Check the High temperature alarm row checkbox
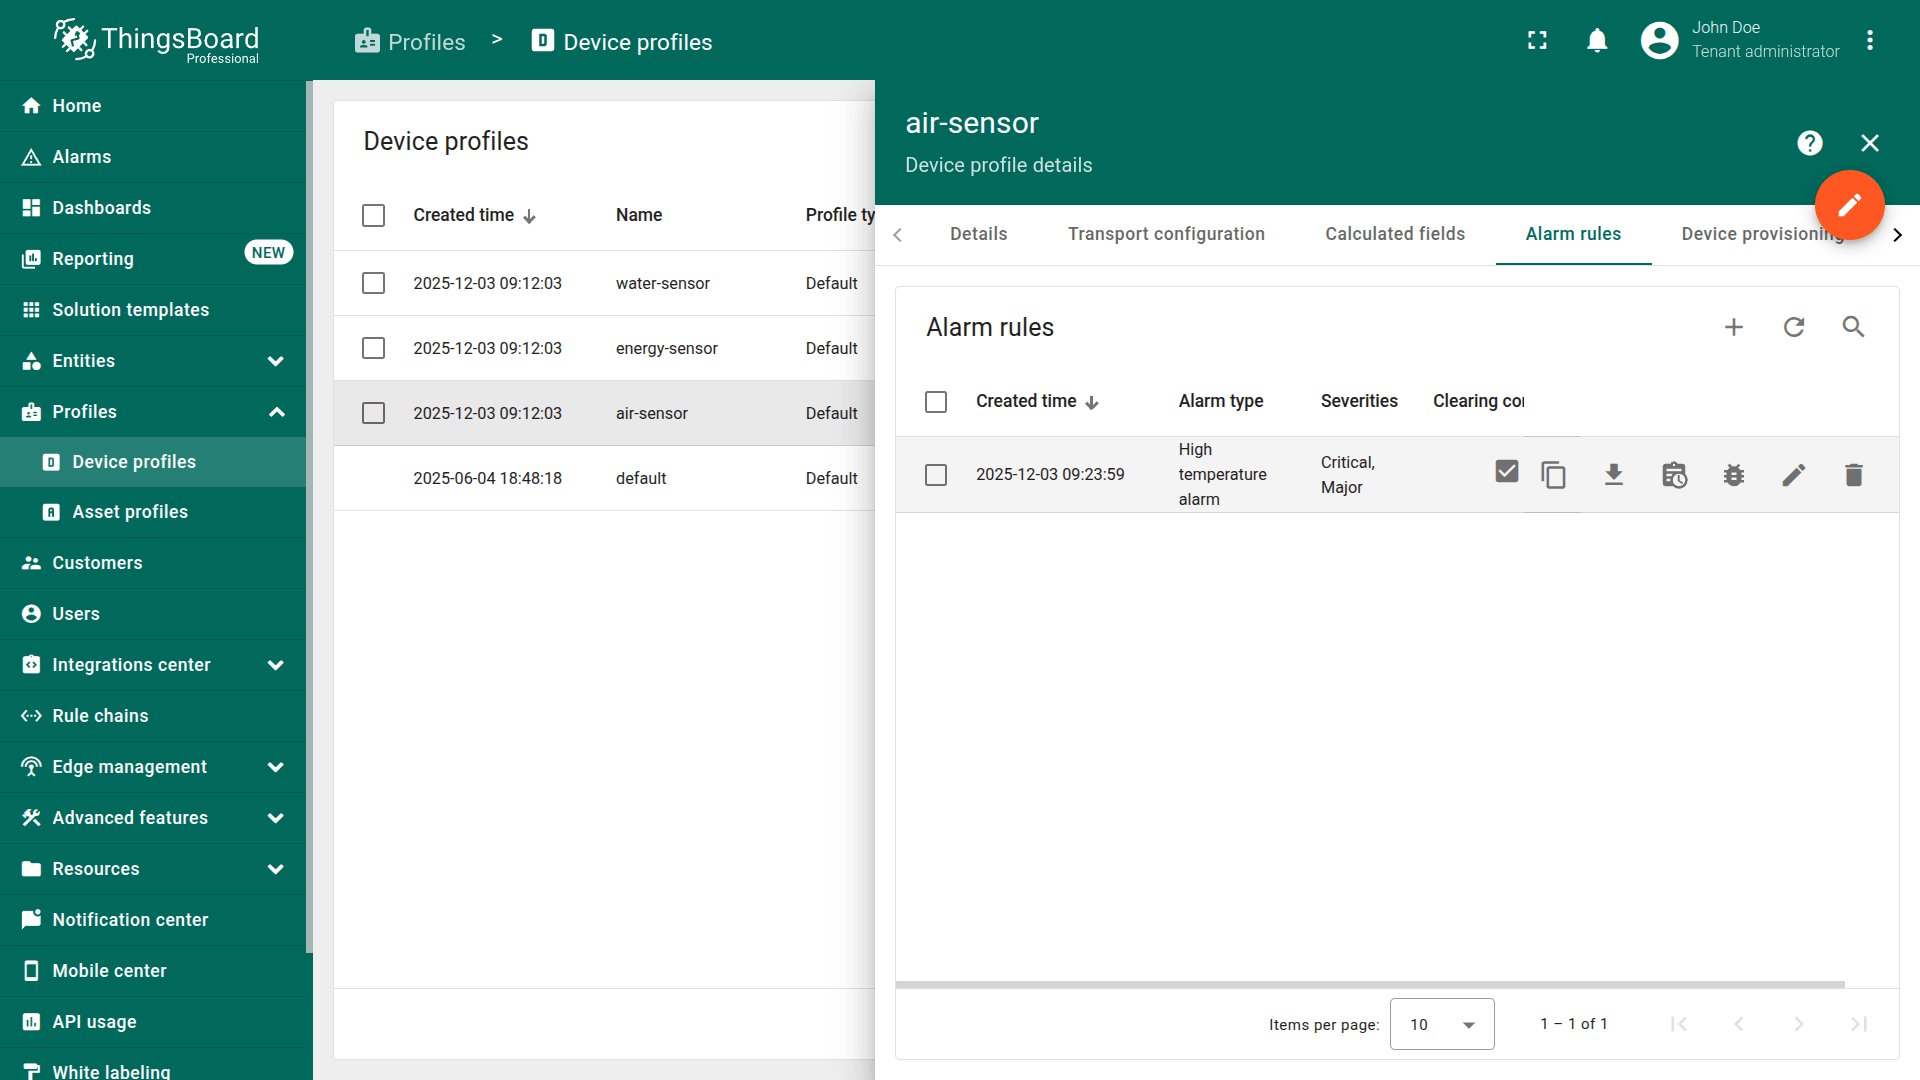The width and height of the screenshot is (1920, 1080). click(936, 475)
